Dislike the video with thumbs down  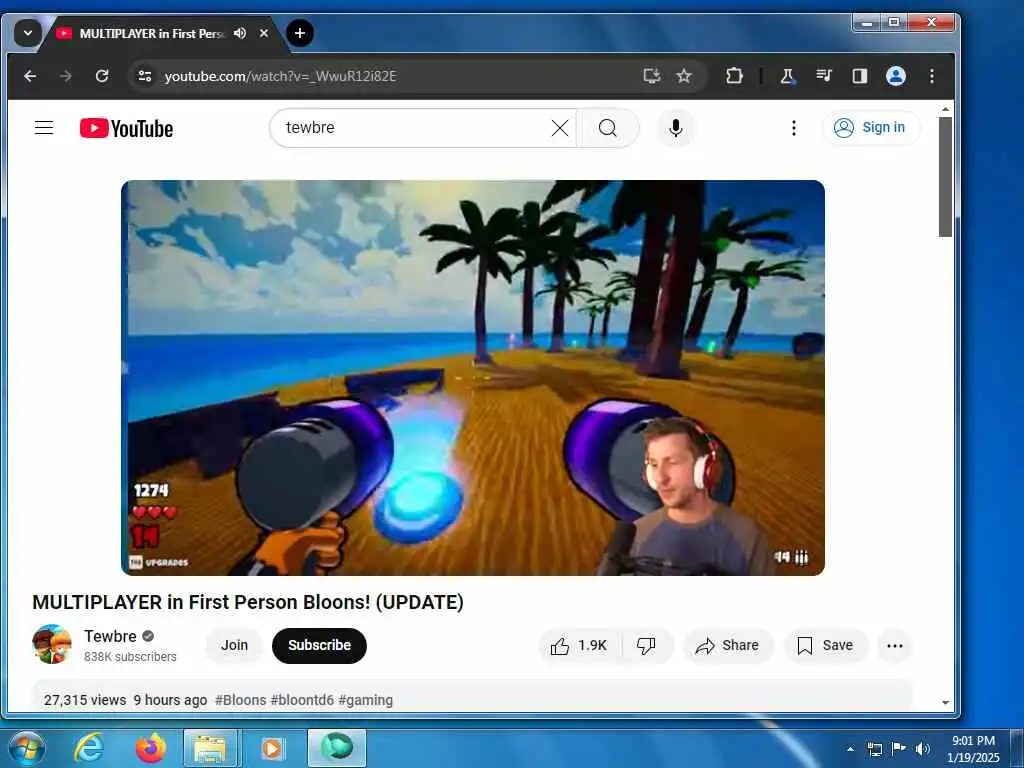coord(647,646)
